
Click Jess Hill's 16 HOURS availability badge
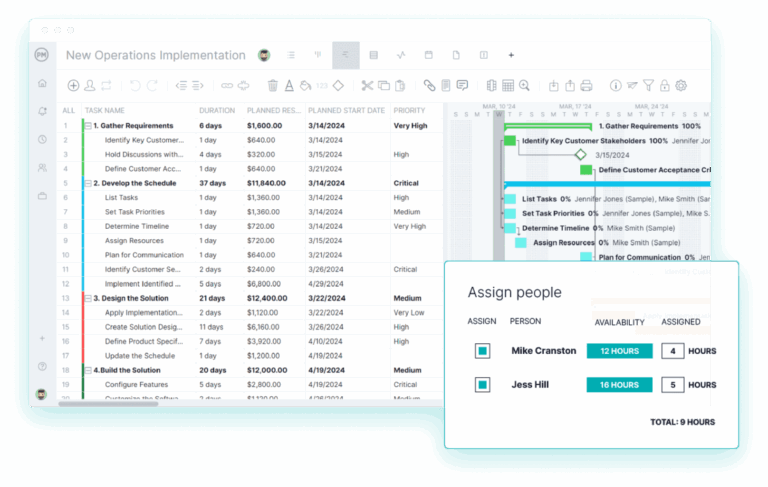[x=620, y=385]
